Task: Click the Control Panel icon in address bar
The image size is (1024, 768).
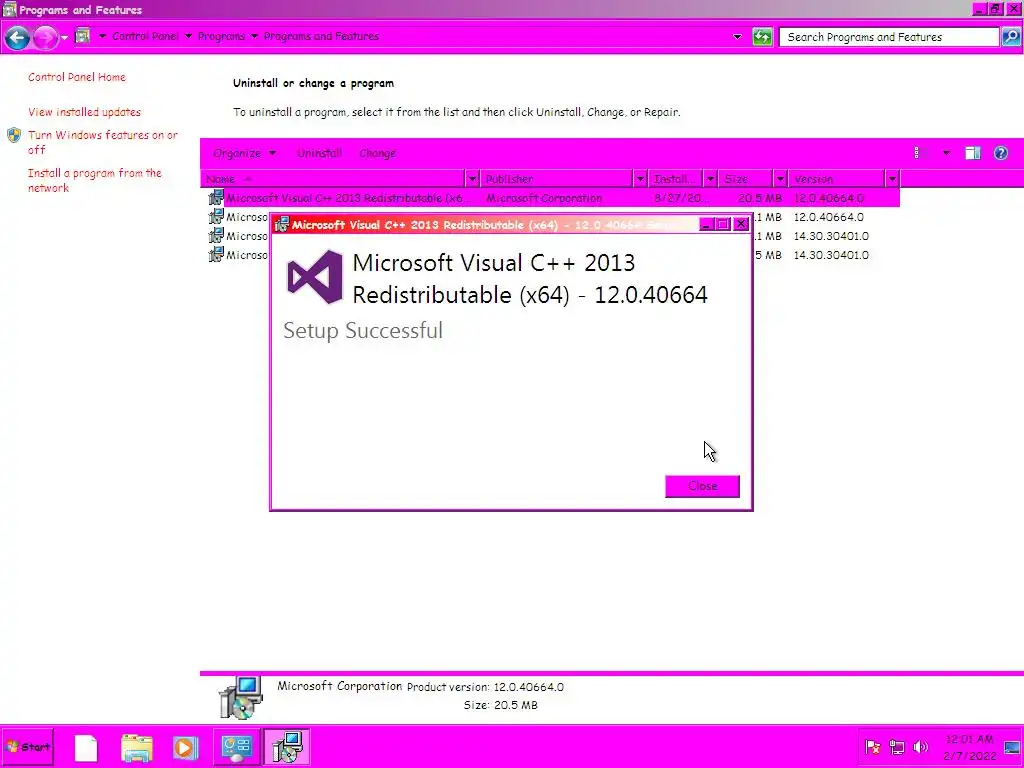Action: 83,36
